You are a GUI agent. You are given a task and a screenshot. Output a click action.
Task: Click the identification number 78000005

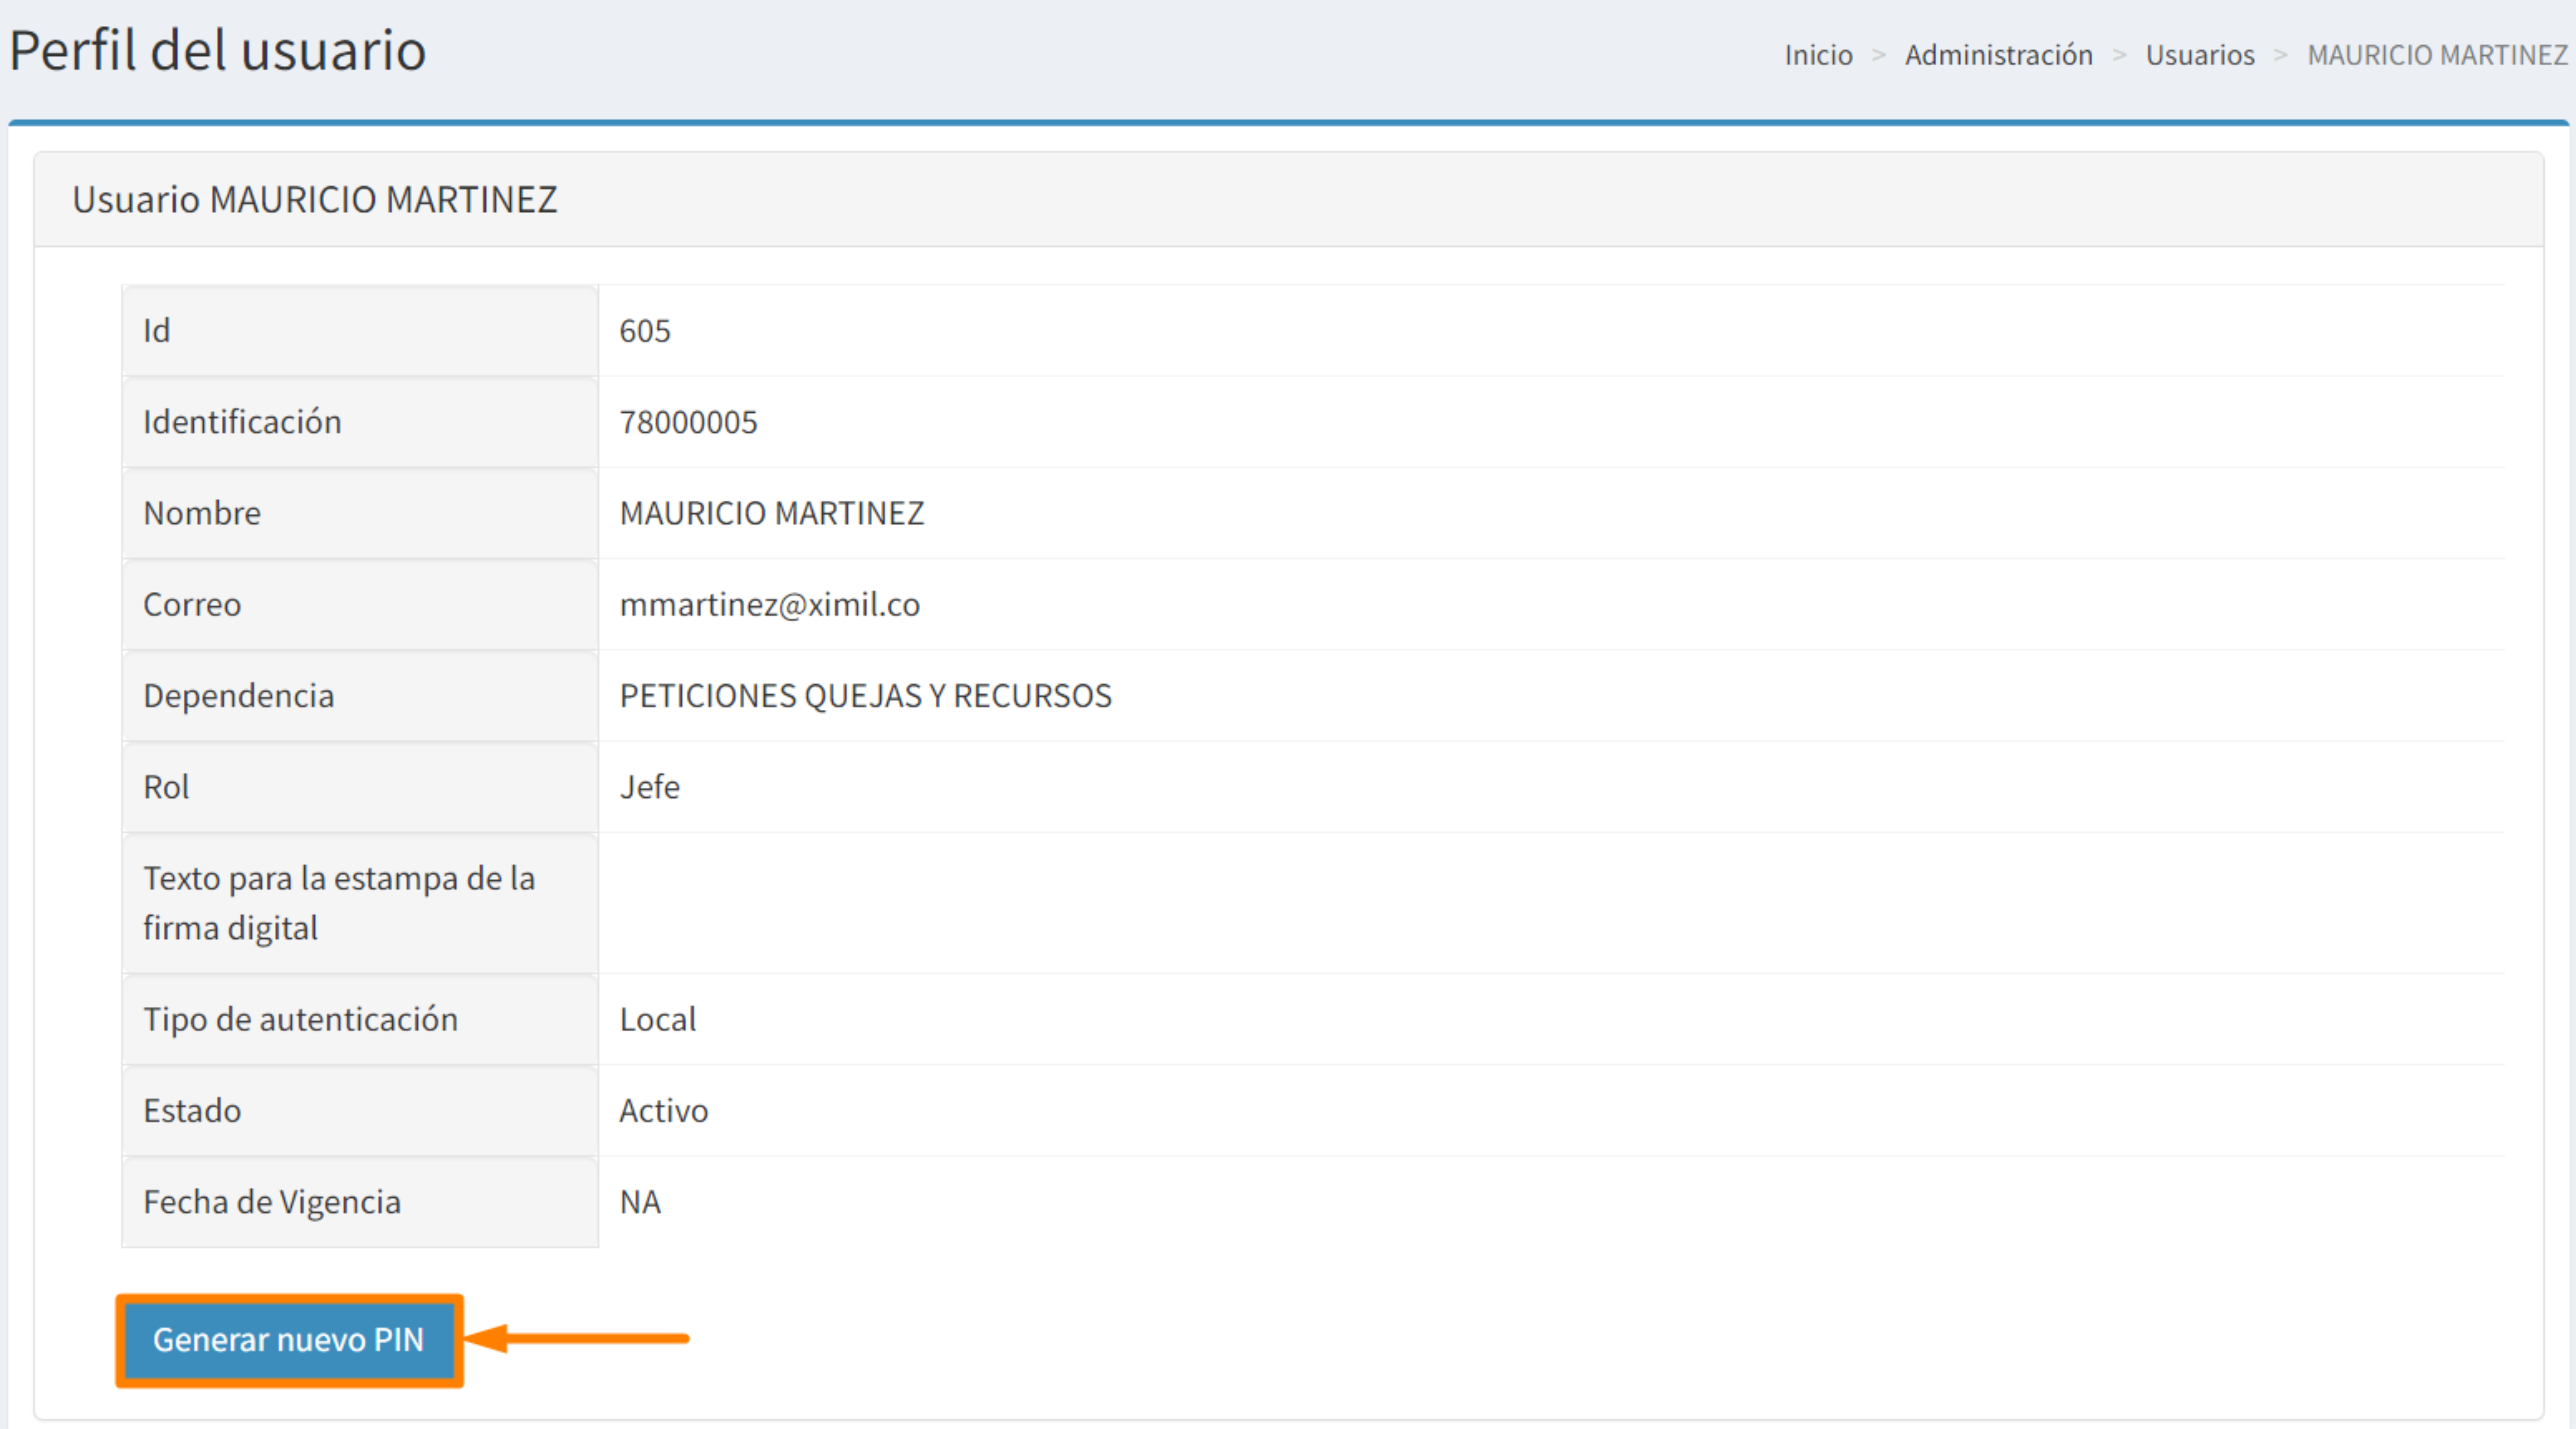(x=688, y=422)
